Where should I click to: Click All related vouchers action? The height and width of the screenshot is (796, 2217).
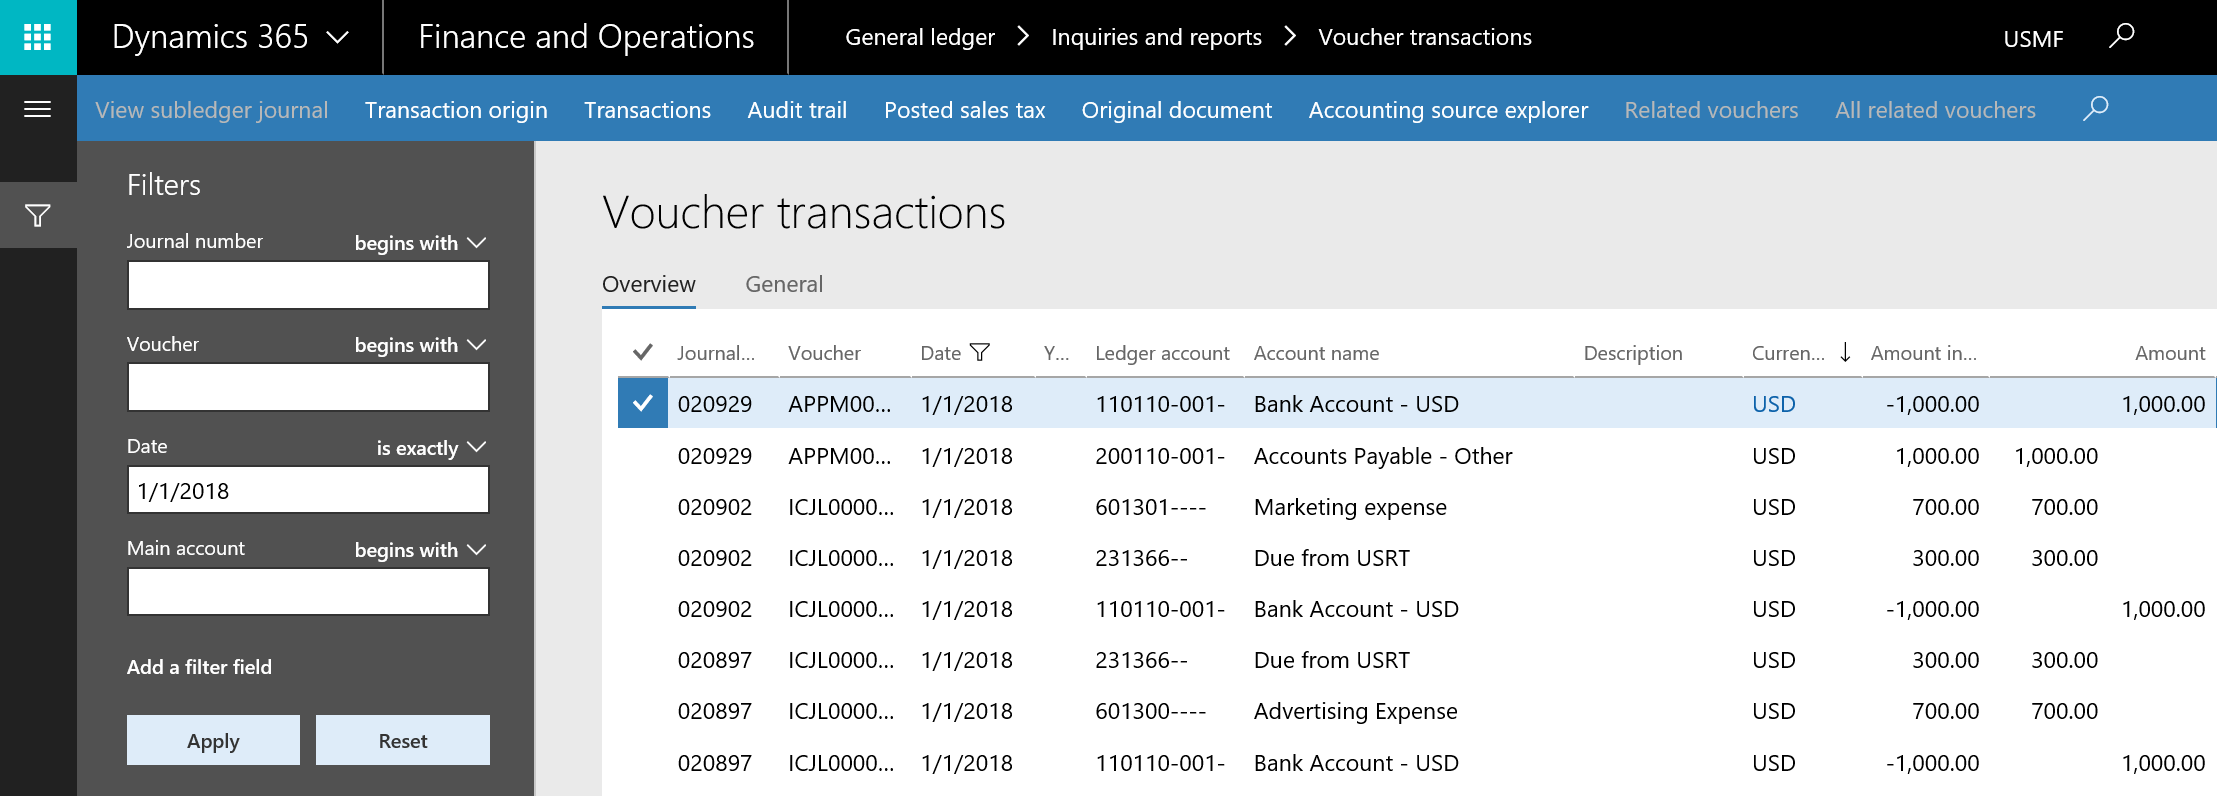point(1935,109)
